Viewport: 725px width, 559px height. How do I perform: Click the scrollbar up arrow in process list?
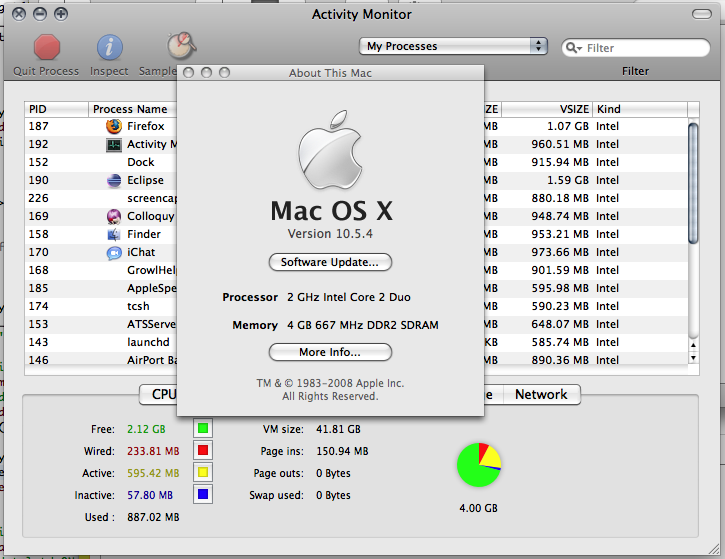pos(693,345)
